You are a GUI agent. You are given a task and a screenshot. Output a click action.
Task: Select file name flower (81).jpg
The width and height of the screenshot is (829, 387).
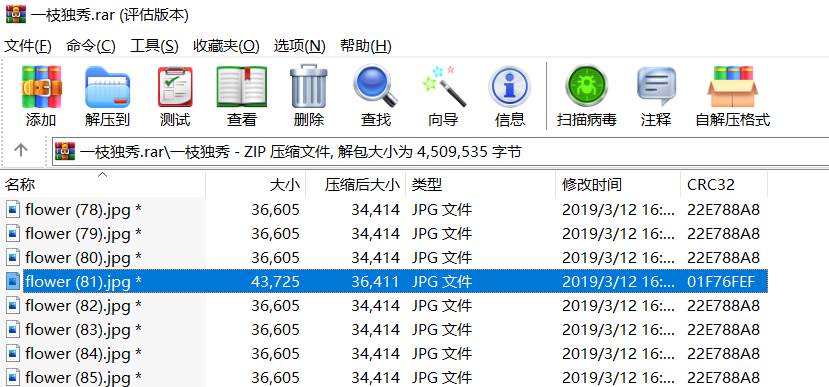coord(83,282)
